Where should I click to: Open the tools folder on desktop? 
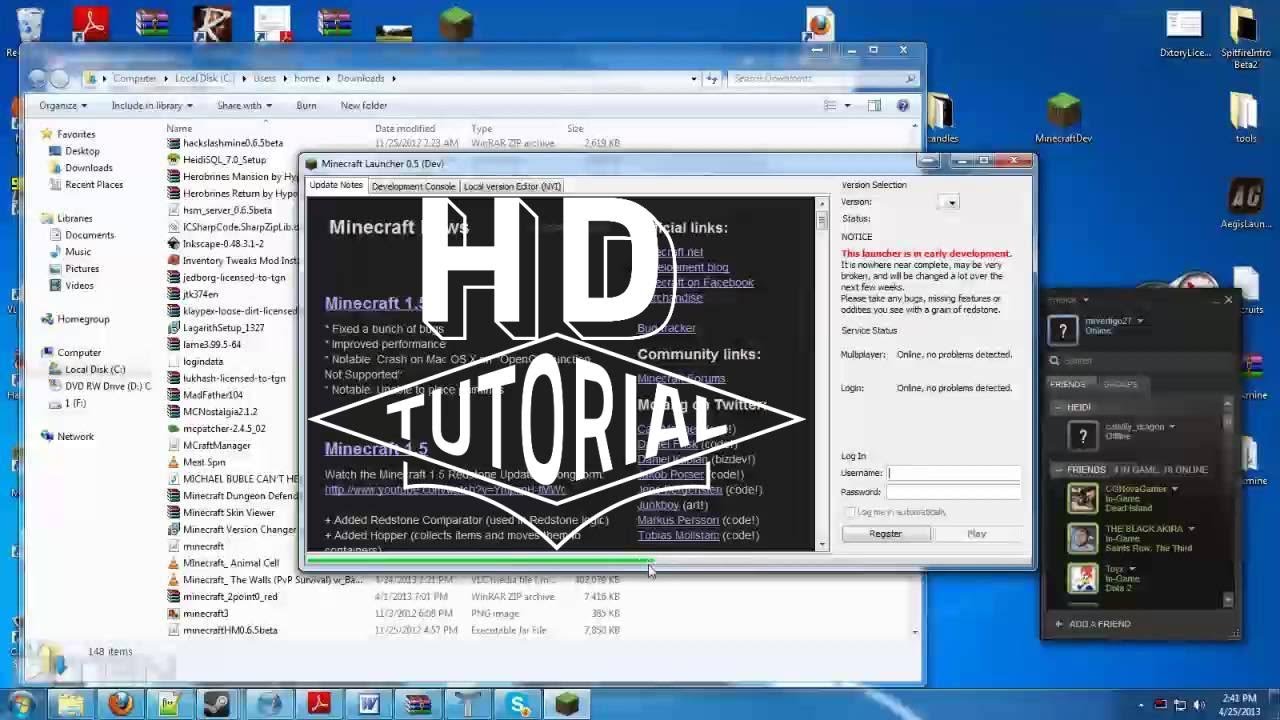click(1245, 118)
